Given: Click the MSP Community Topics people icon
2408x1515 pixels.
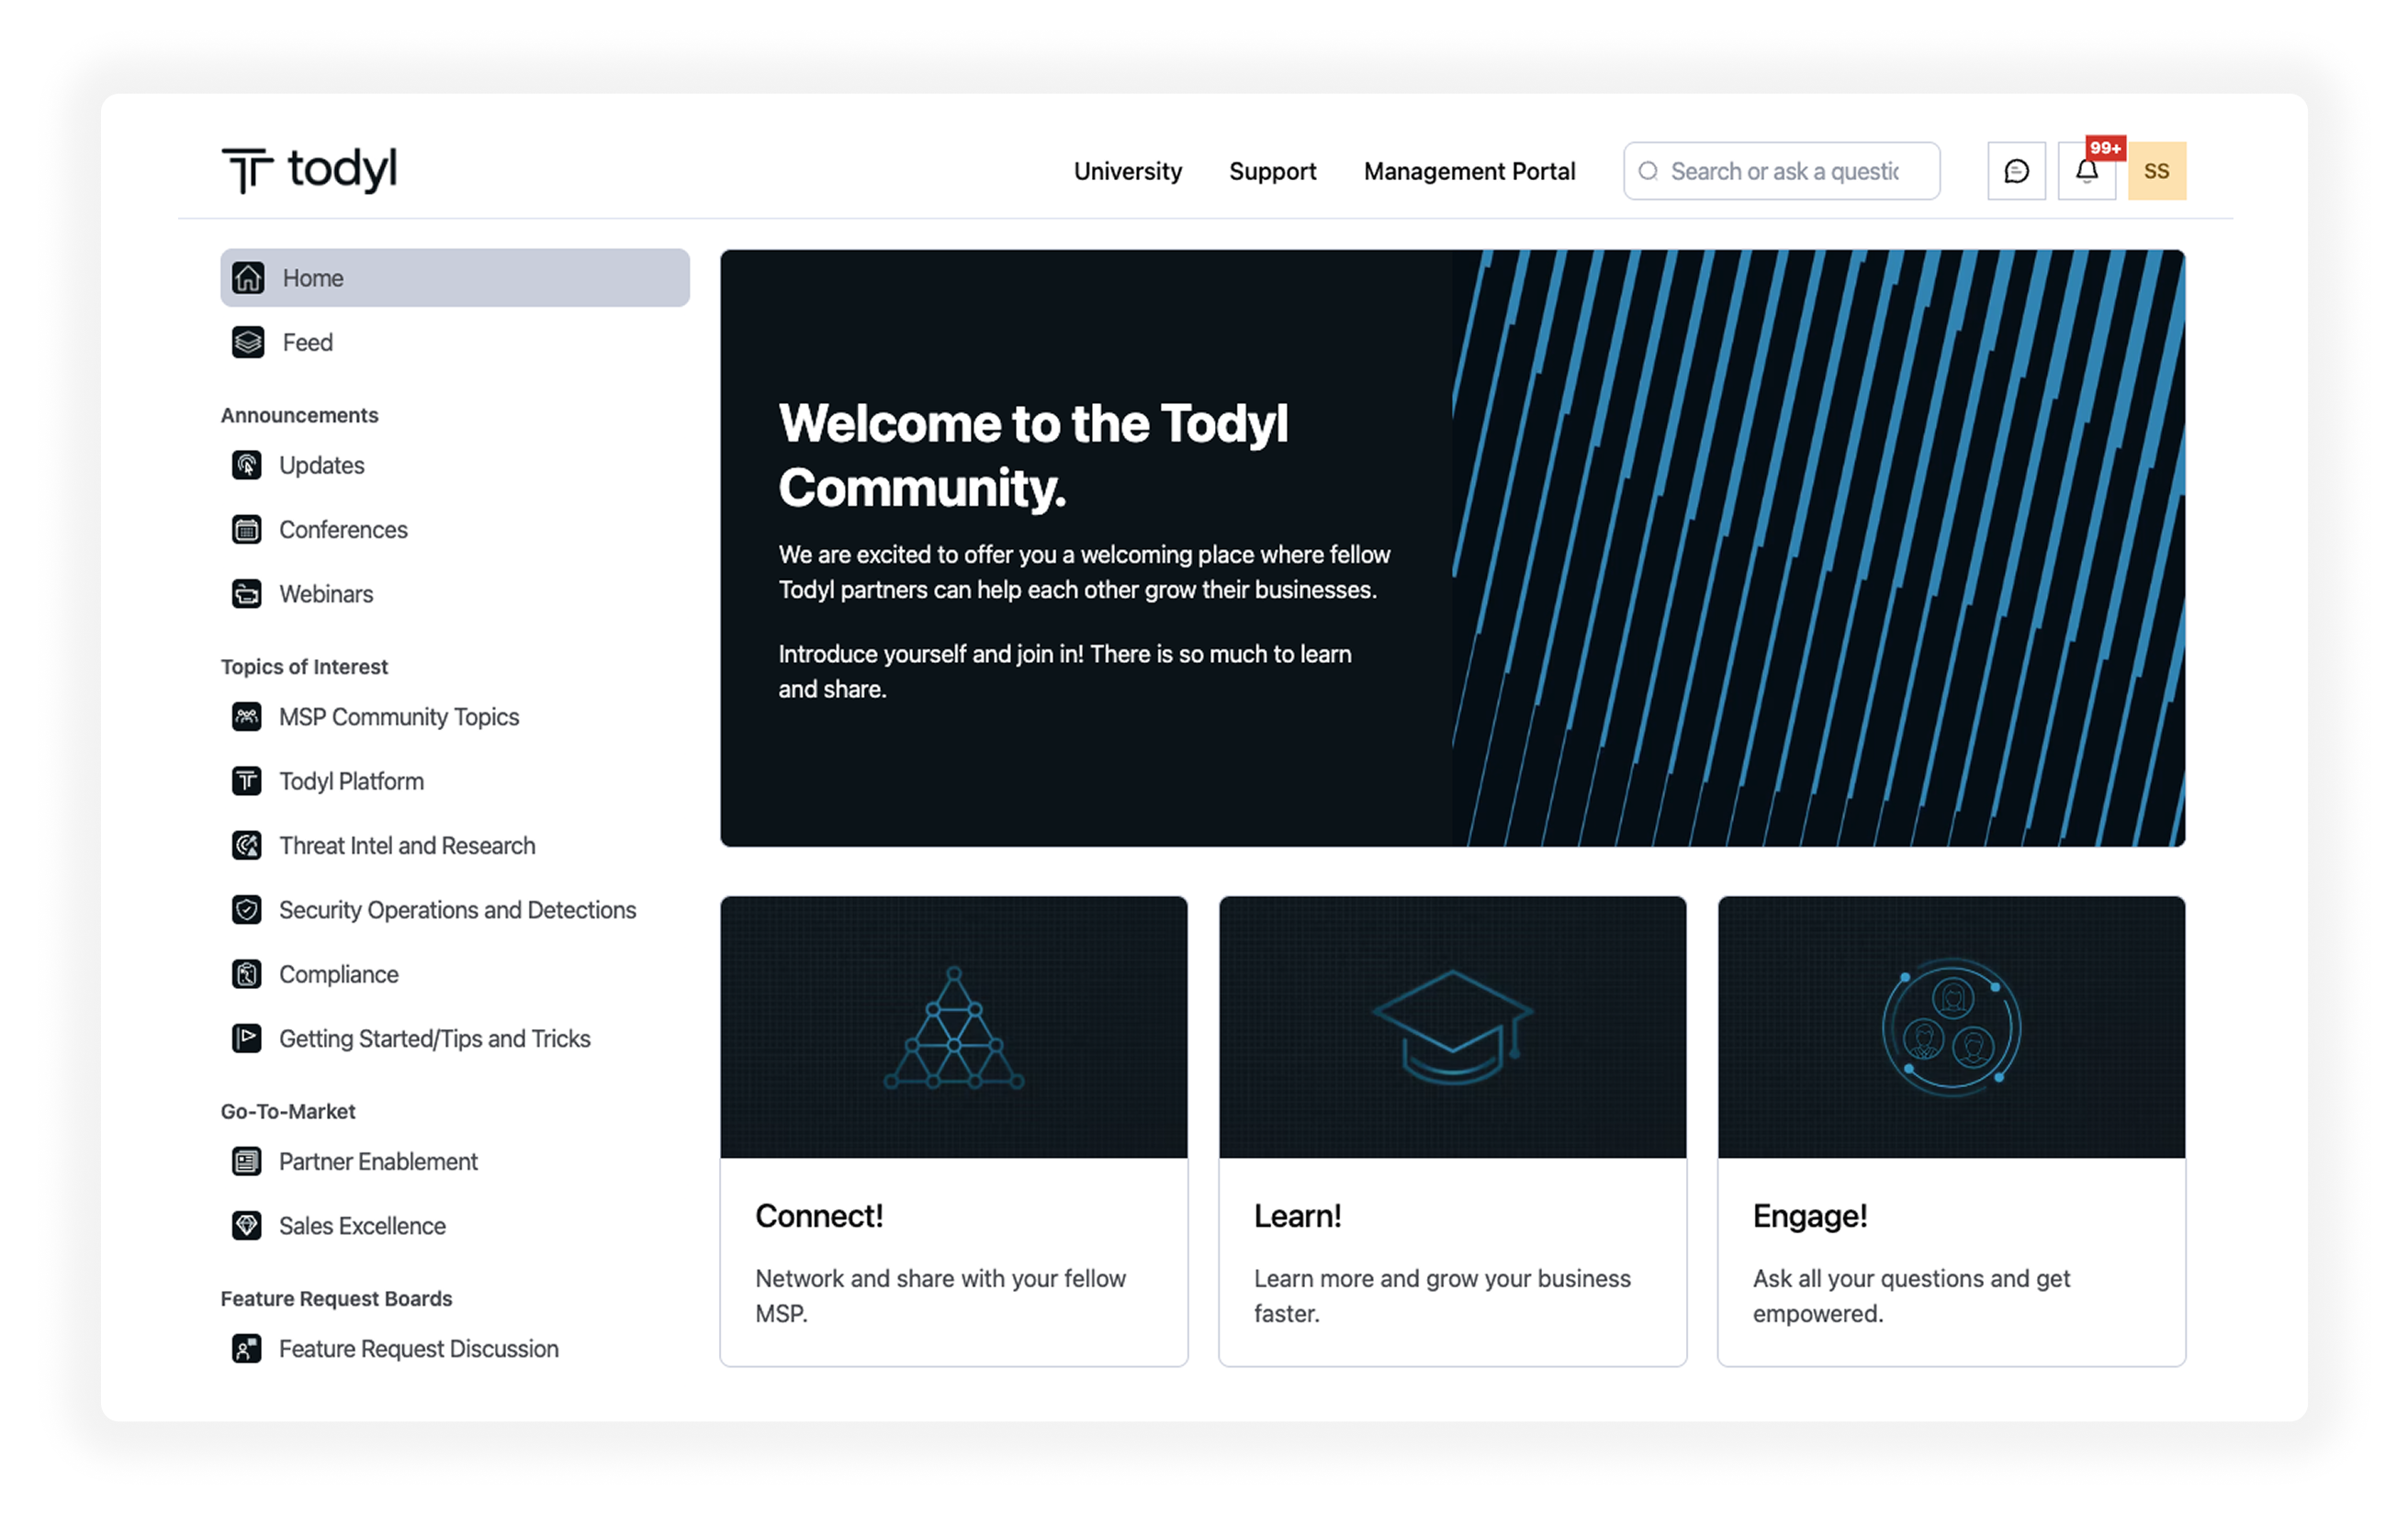Looking at the screenshot, I should pyautogui.click(x=247, y=717).
